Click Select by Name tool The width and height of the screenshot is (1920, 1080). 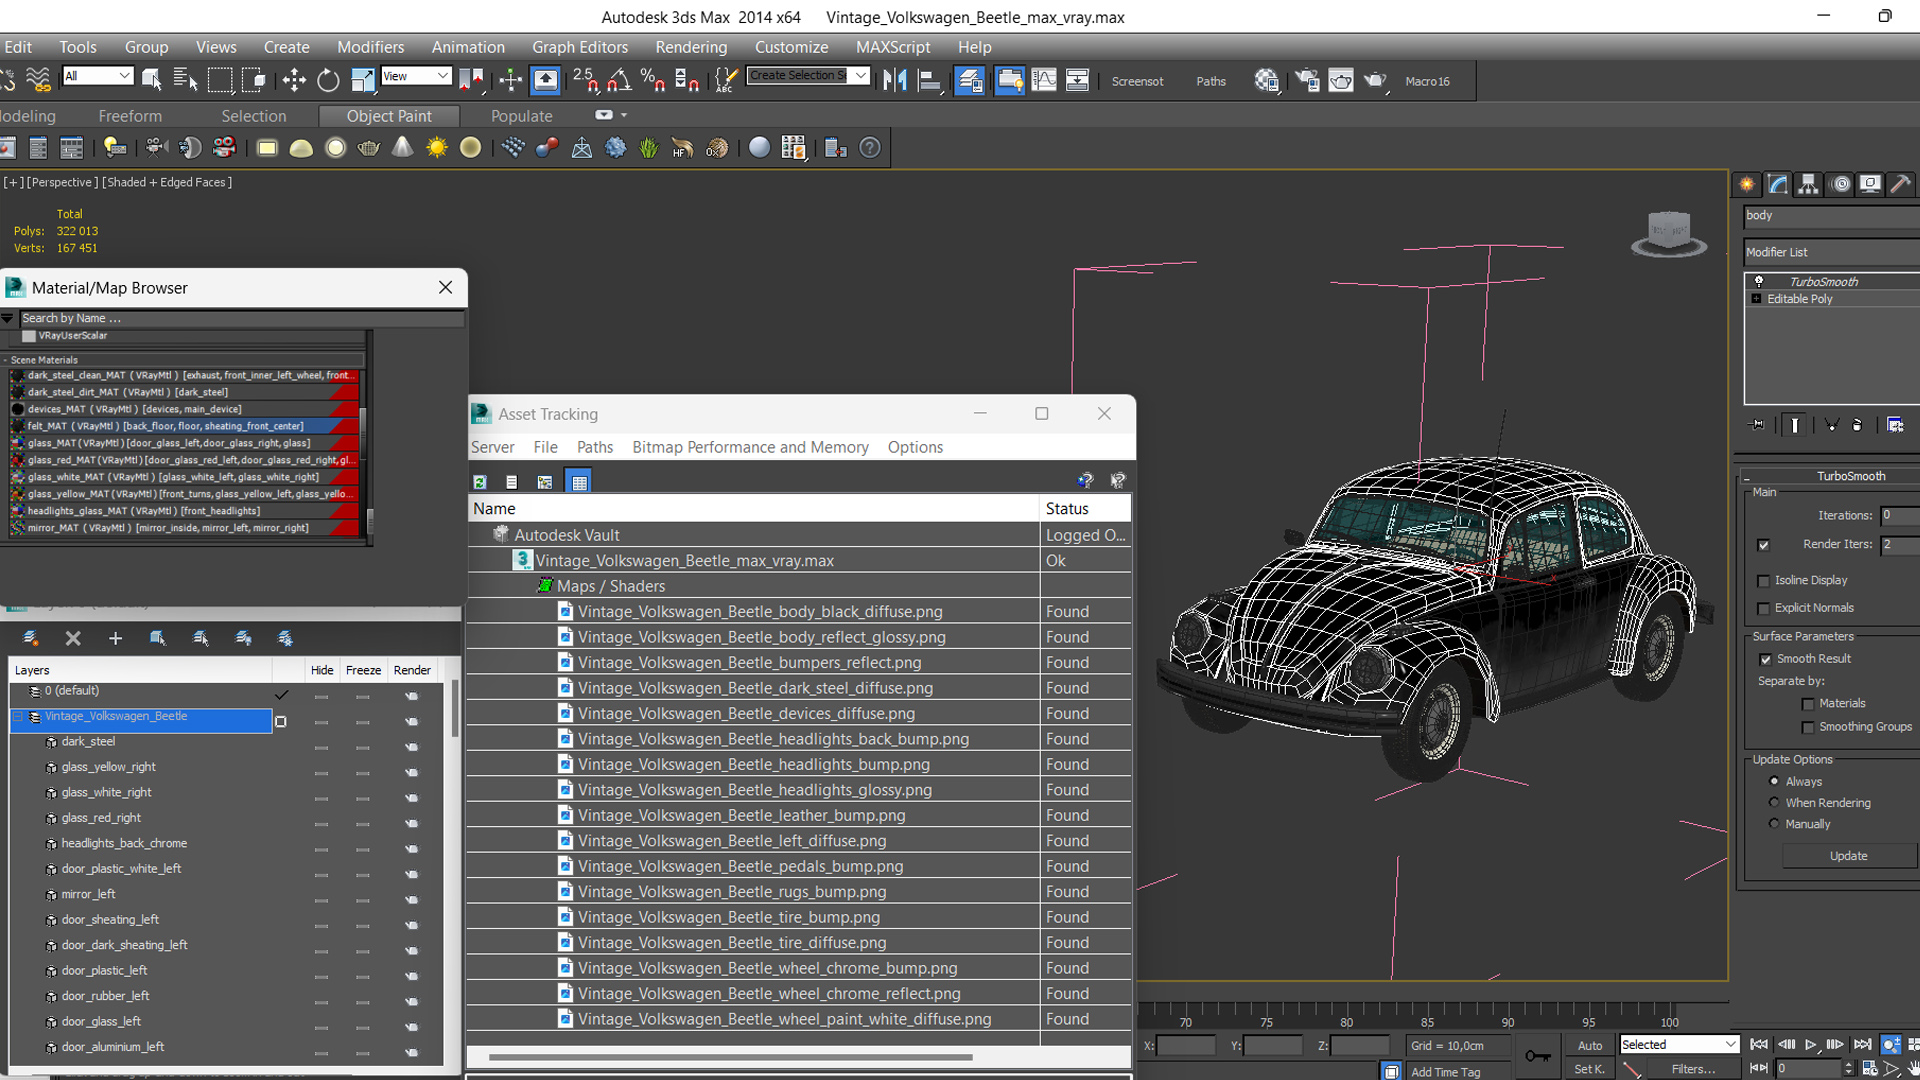(x=186, y=80)
